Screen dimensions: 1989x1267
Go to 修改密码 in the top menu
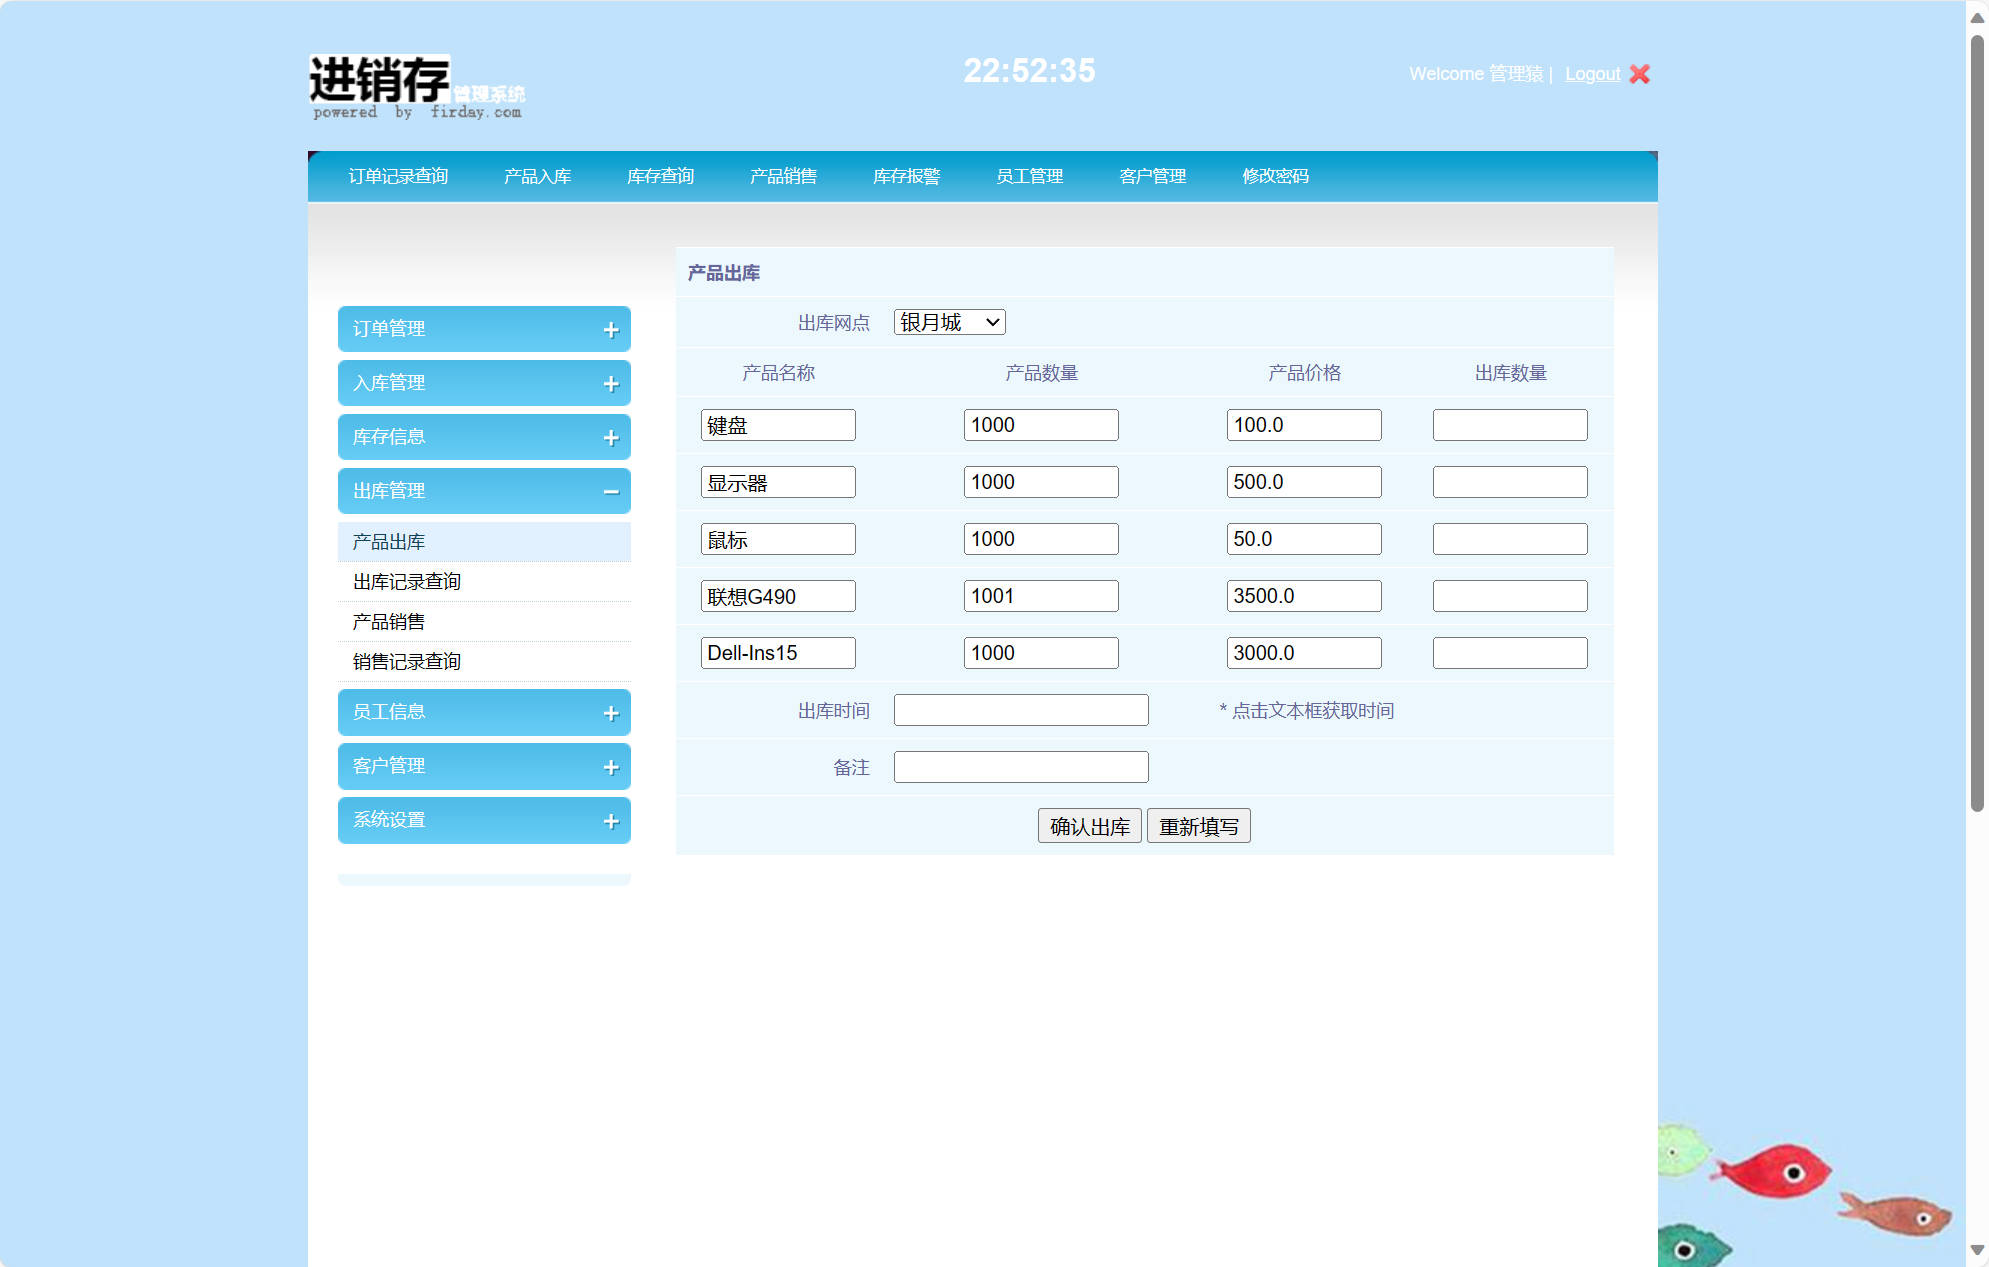1275,176
